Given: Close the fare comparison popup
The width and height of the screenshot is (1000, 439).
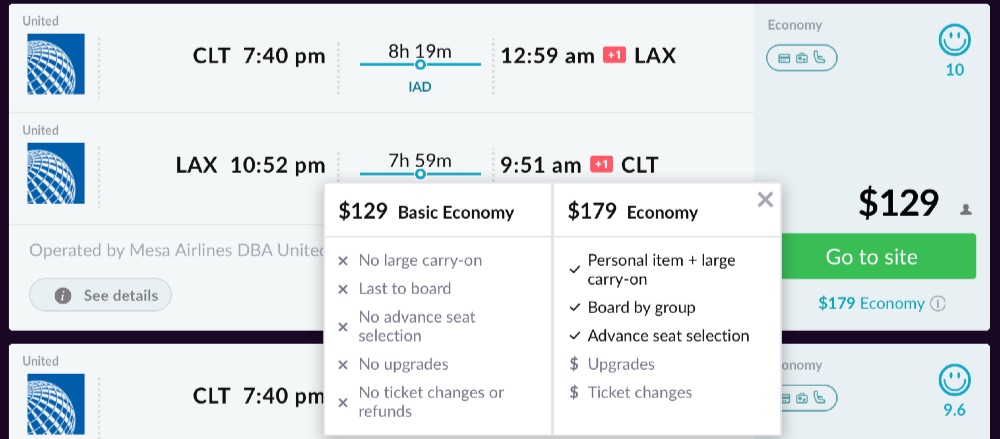Looking at the screenshot, I should (765, 200).
